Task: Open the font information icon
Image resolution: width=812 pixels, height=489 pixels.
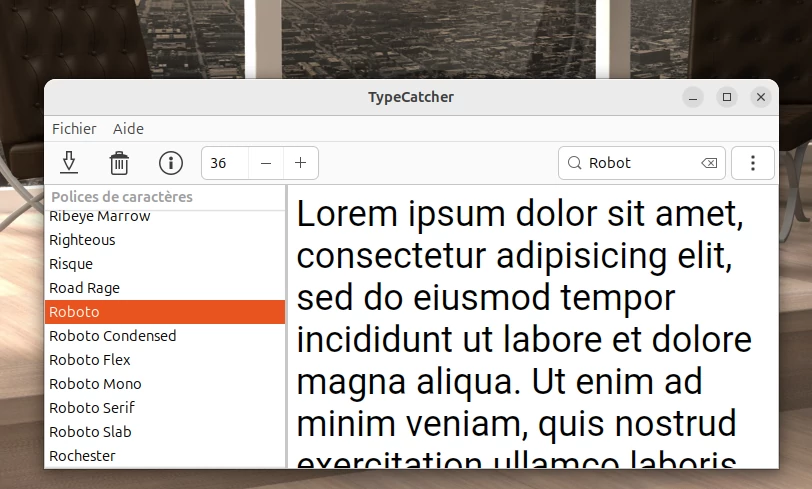Action: coord(170,163)
